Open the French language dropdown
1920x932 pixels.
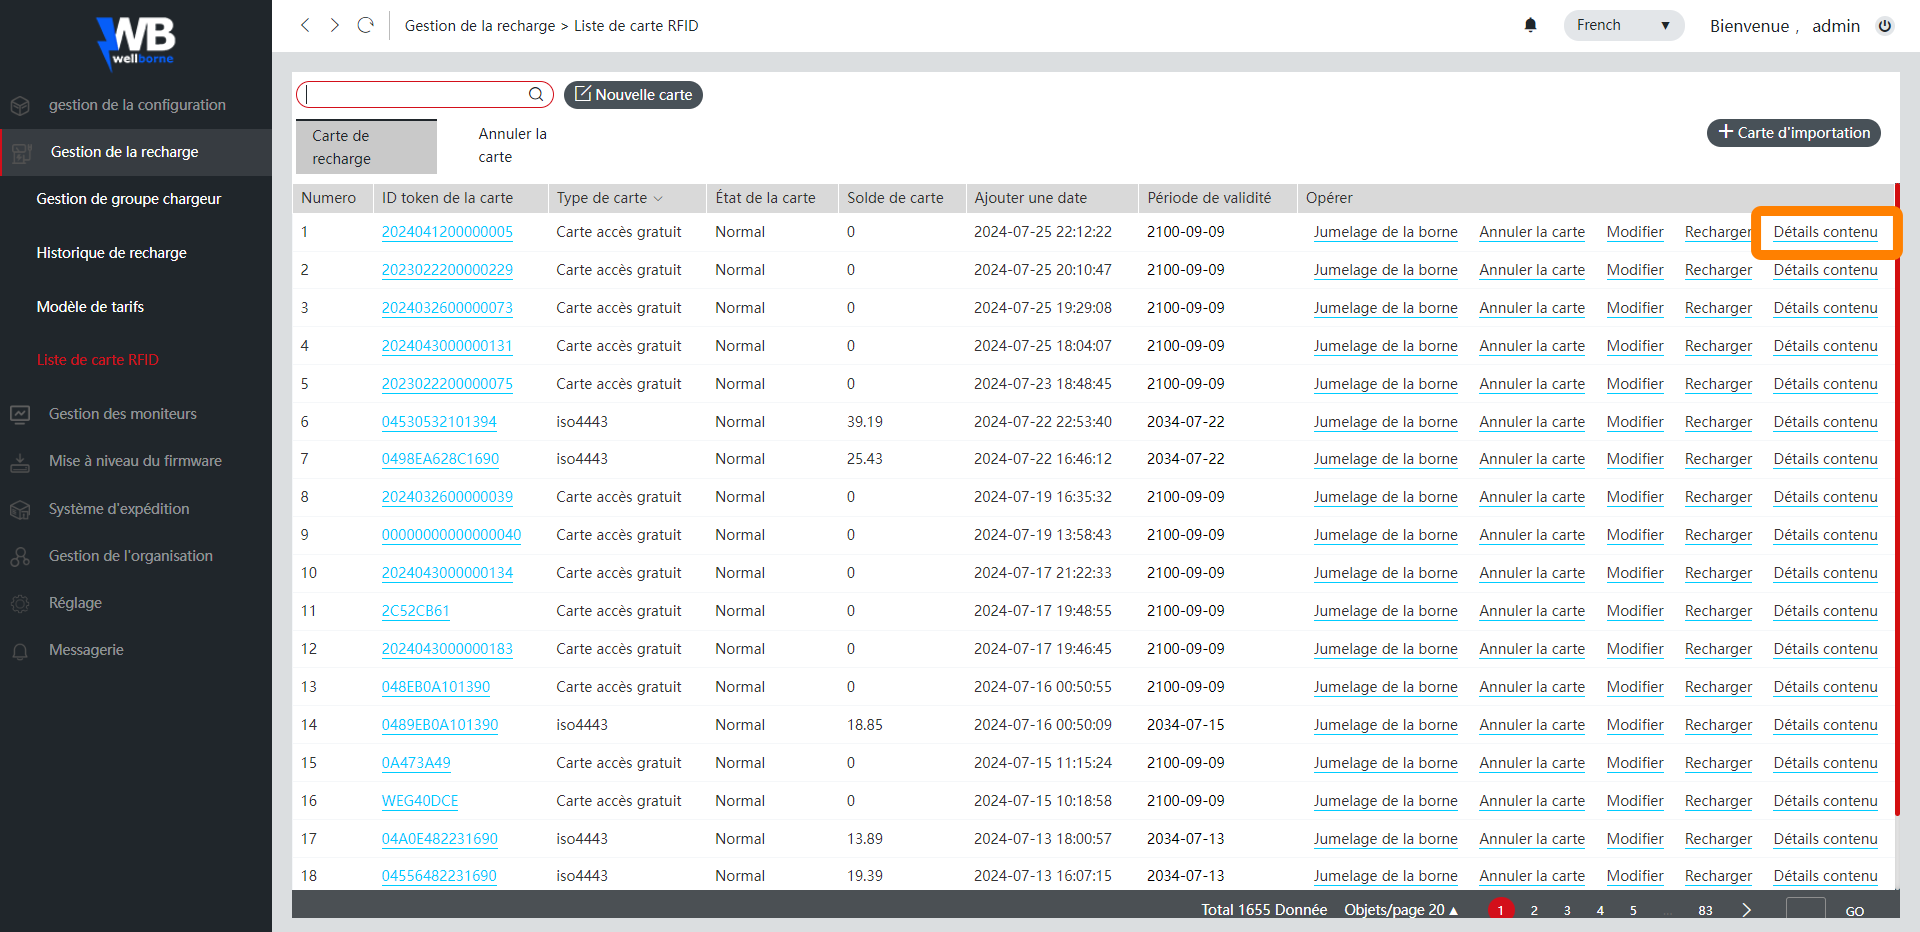click(1623, 25)
